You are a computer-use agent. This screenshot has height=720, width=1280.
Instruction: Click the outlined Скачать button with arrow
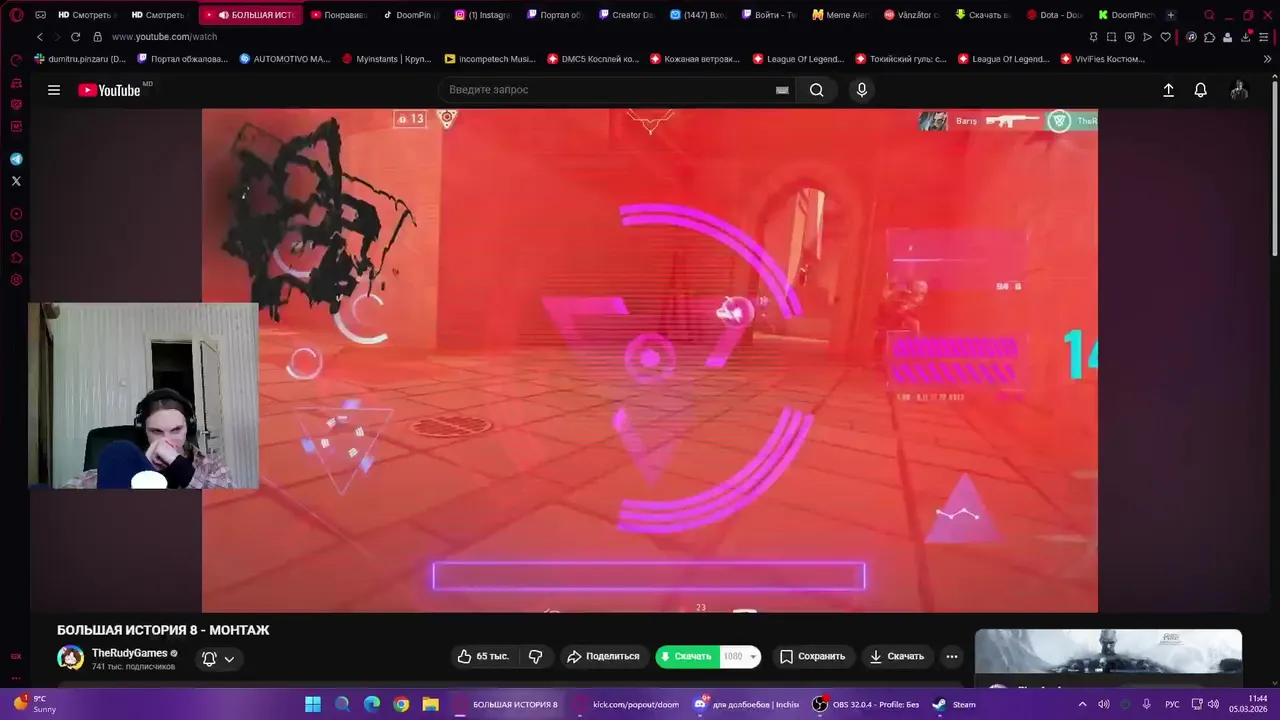tap(897, 656)
